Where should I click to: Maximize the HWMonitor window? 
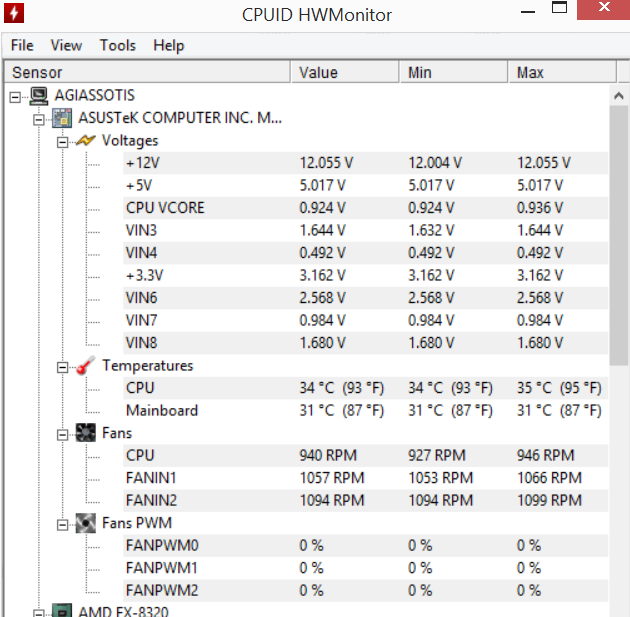(559, 8)
